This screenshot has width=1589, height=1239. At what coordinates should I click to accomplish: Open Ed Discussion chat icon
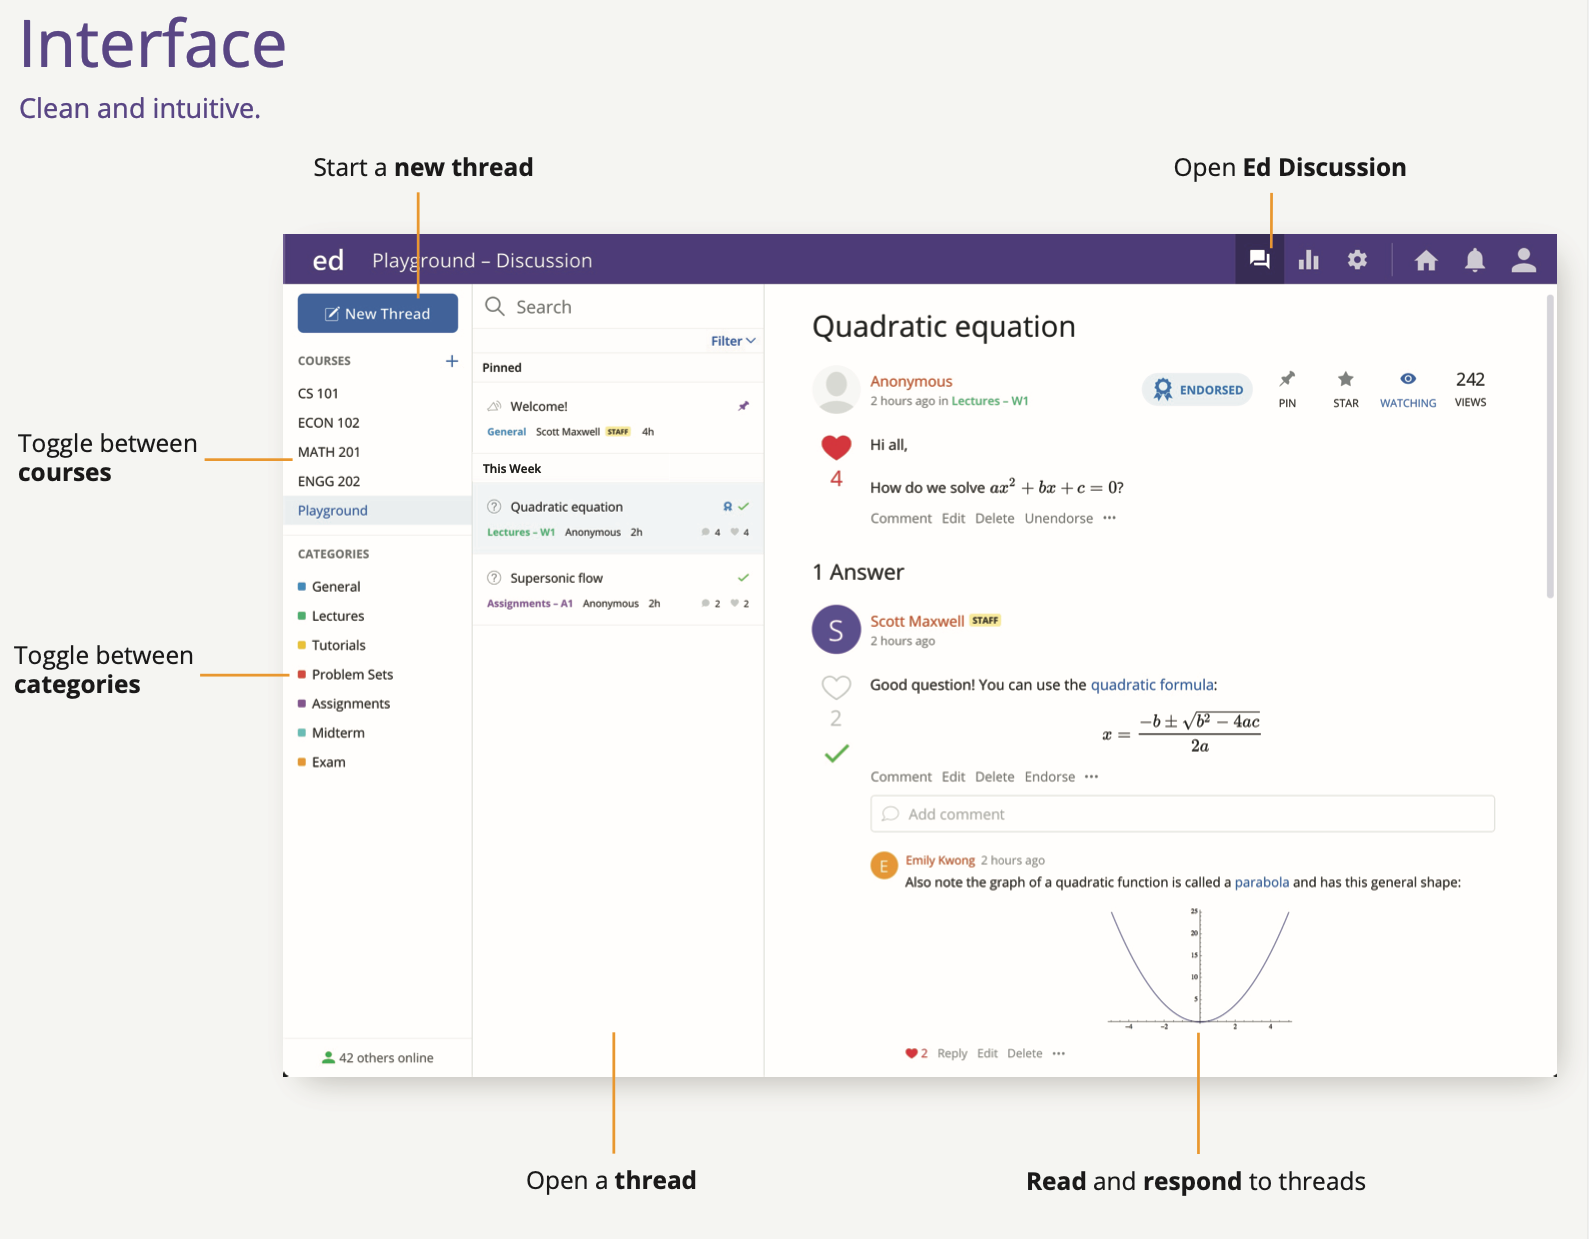1259,260
